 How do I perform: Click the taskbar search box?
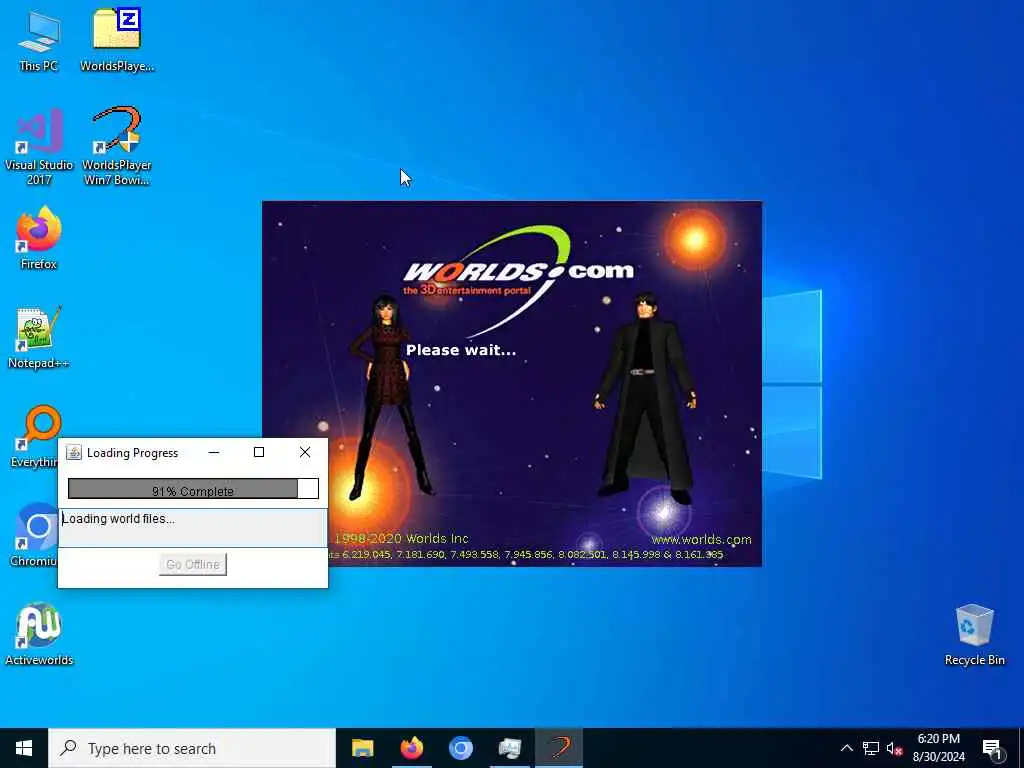192,748
